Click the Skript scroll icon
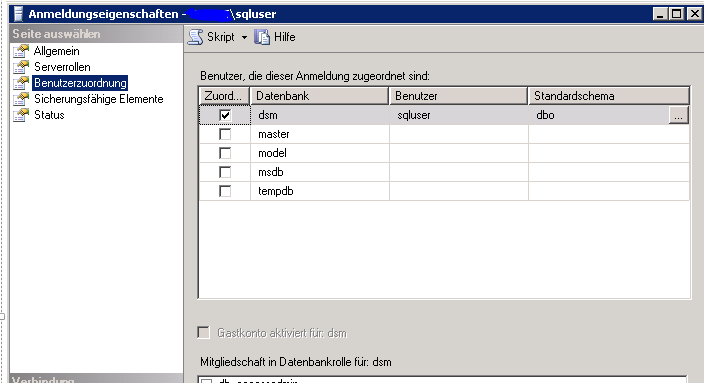This screenshot has height=383, width=704. point(195,37)
